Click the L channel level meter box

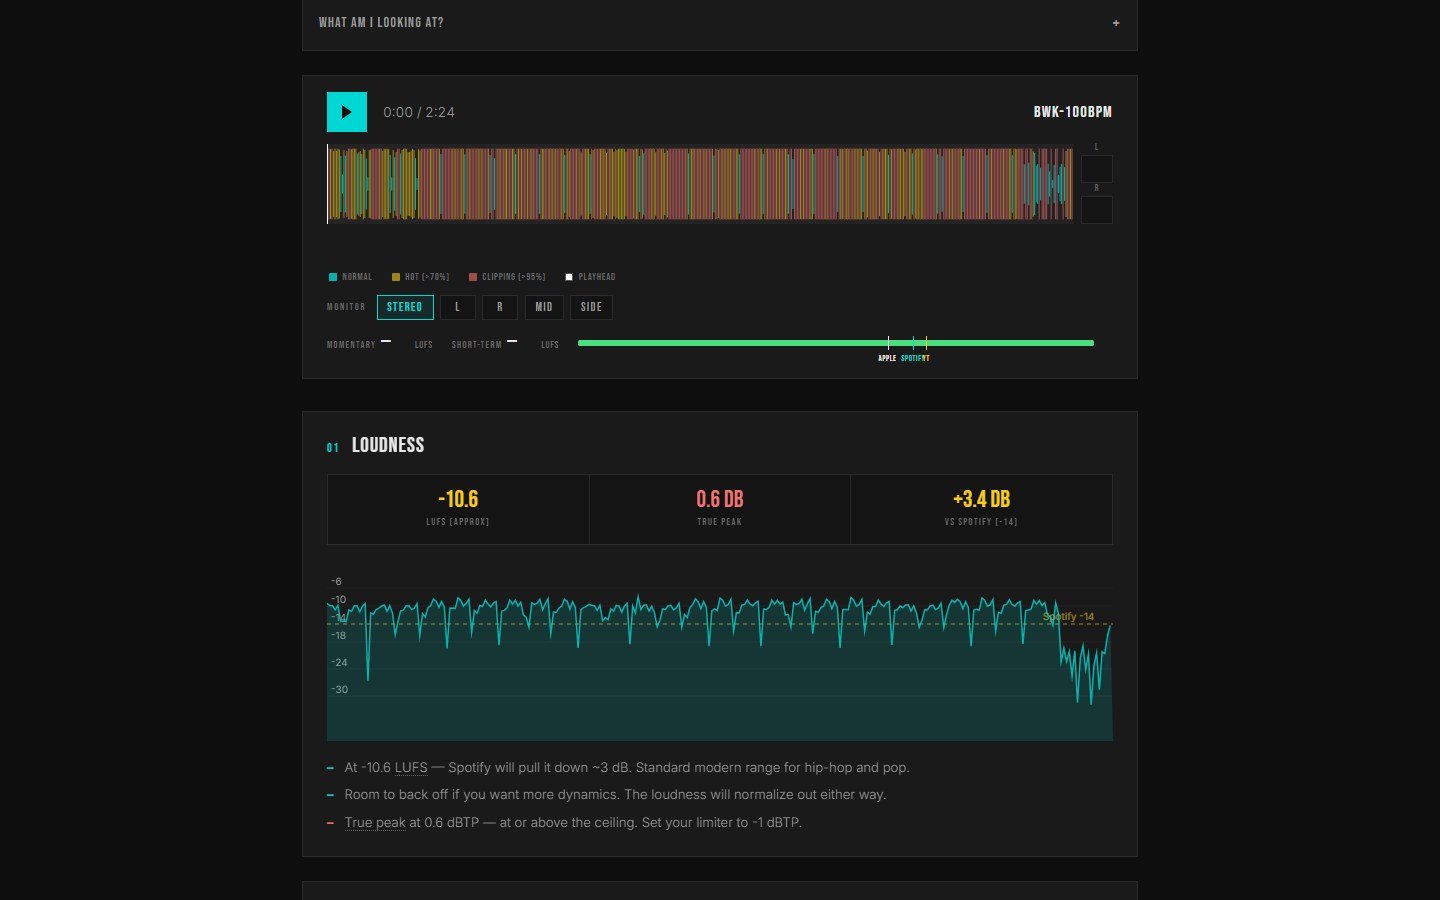[1097, 169]
